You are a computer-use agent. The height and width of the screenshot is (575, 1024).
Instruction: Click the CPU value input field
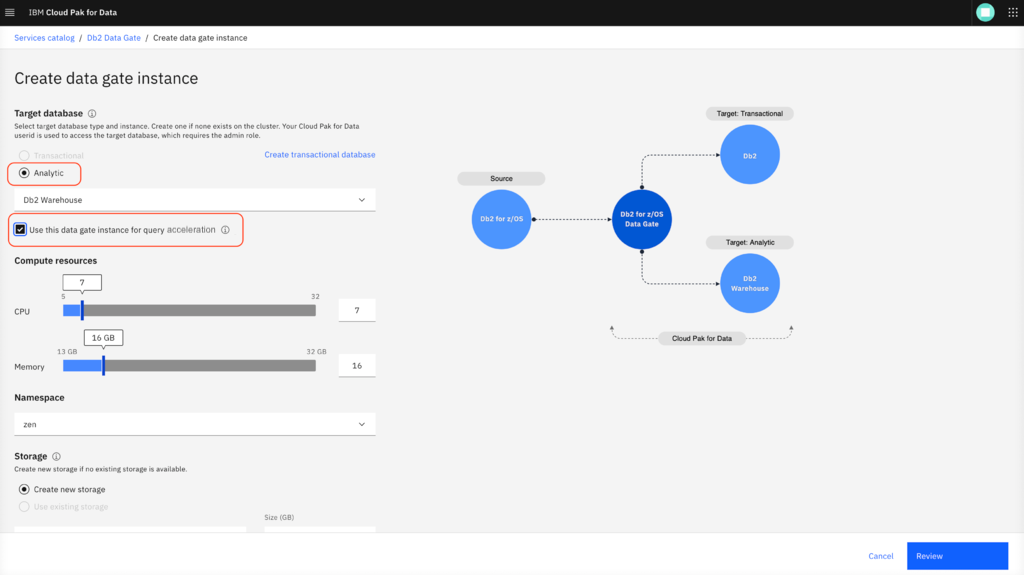357,310
